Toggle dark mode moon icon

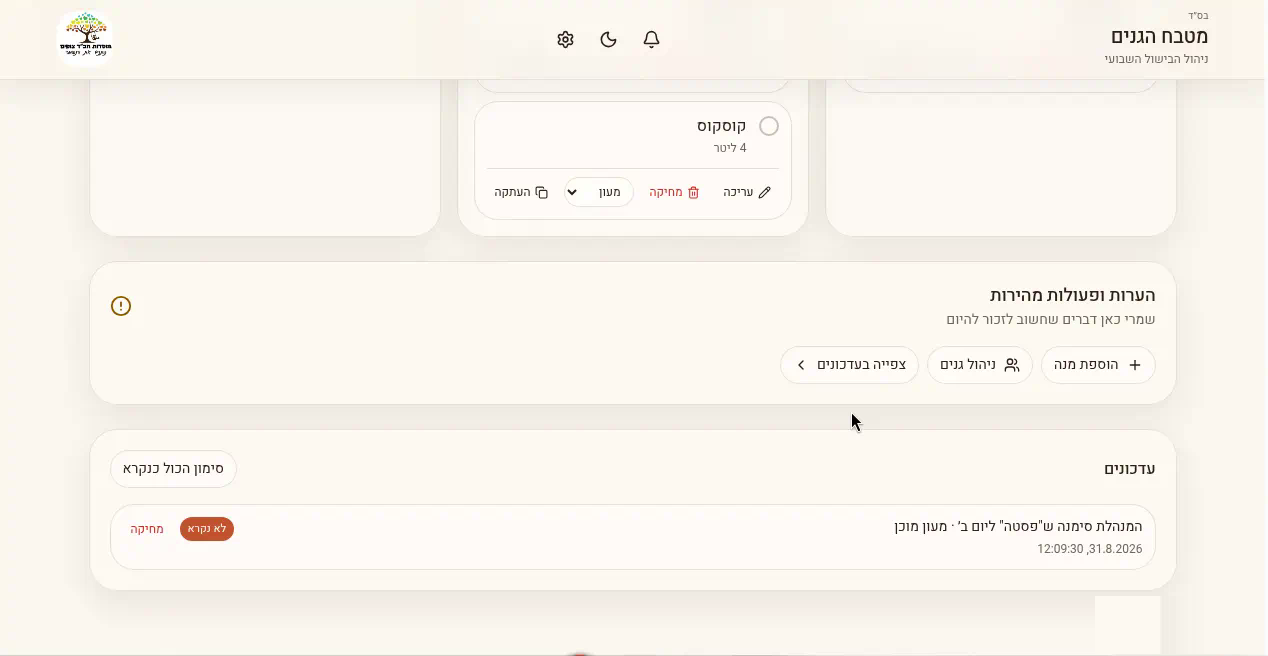coord(608,39)
